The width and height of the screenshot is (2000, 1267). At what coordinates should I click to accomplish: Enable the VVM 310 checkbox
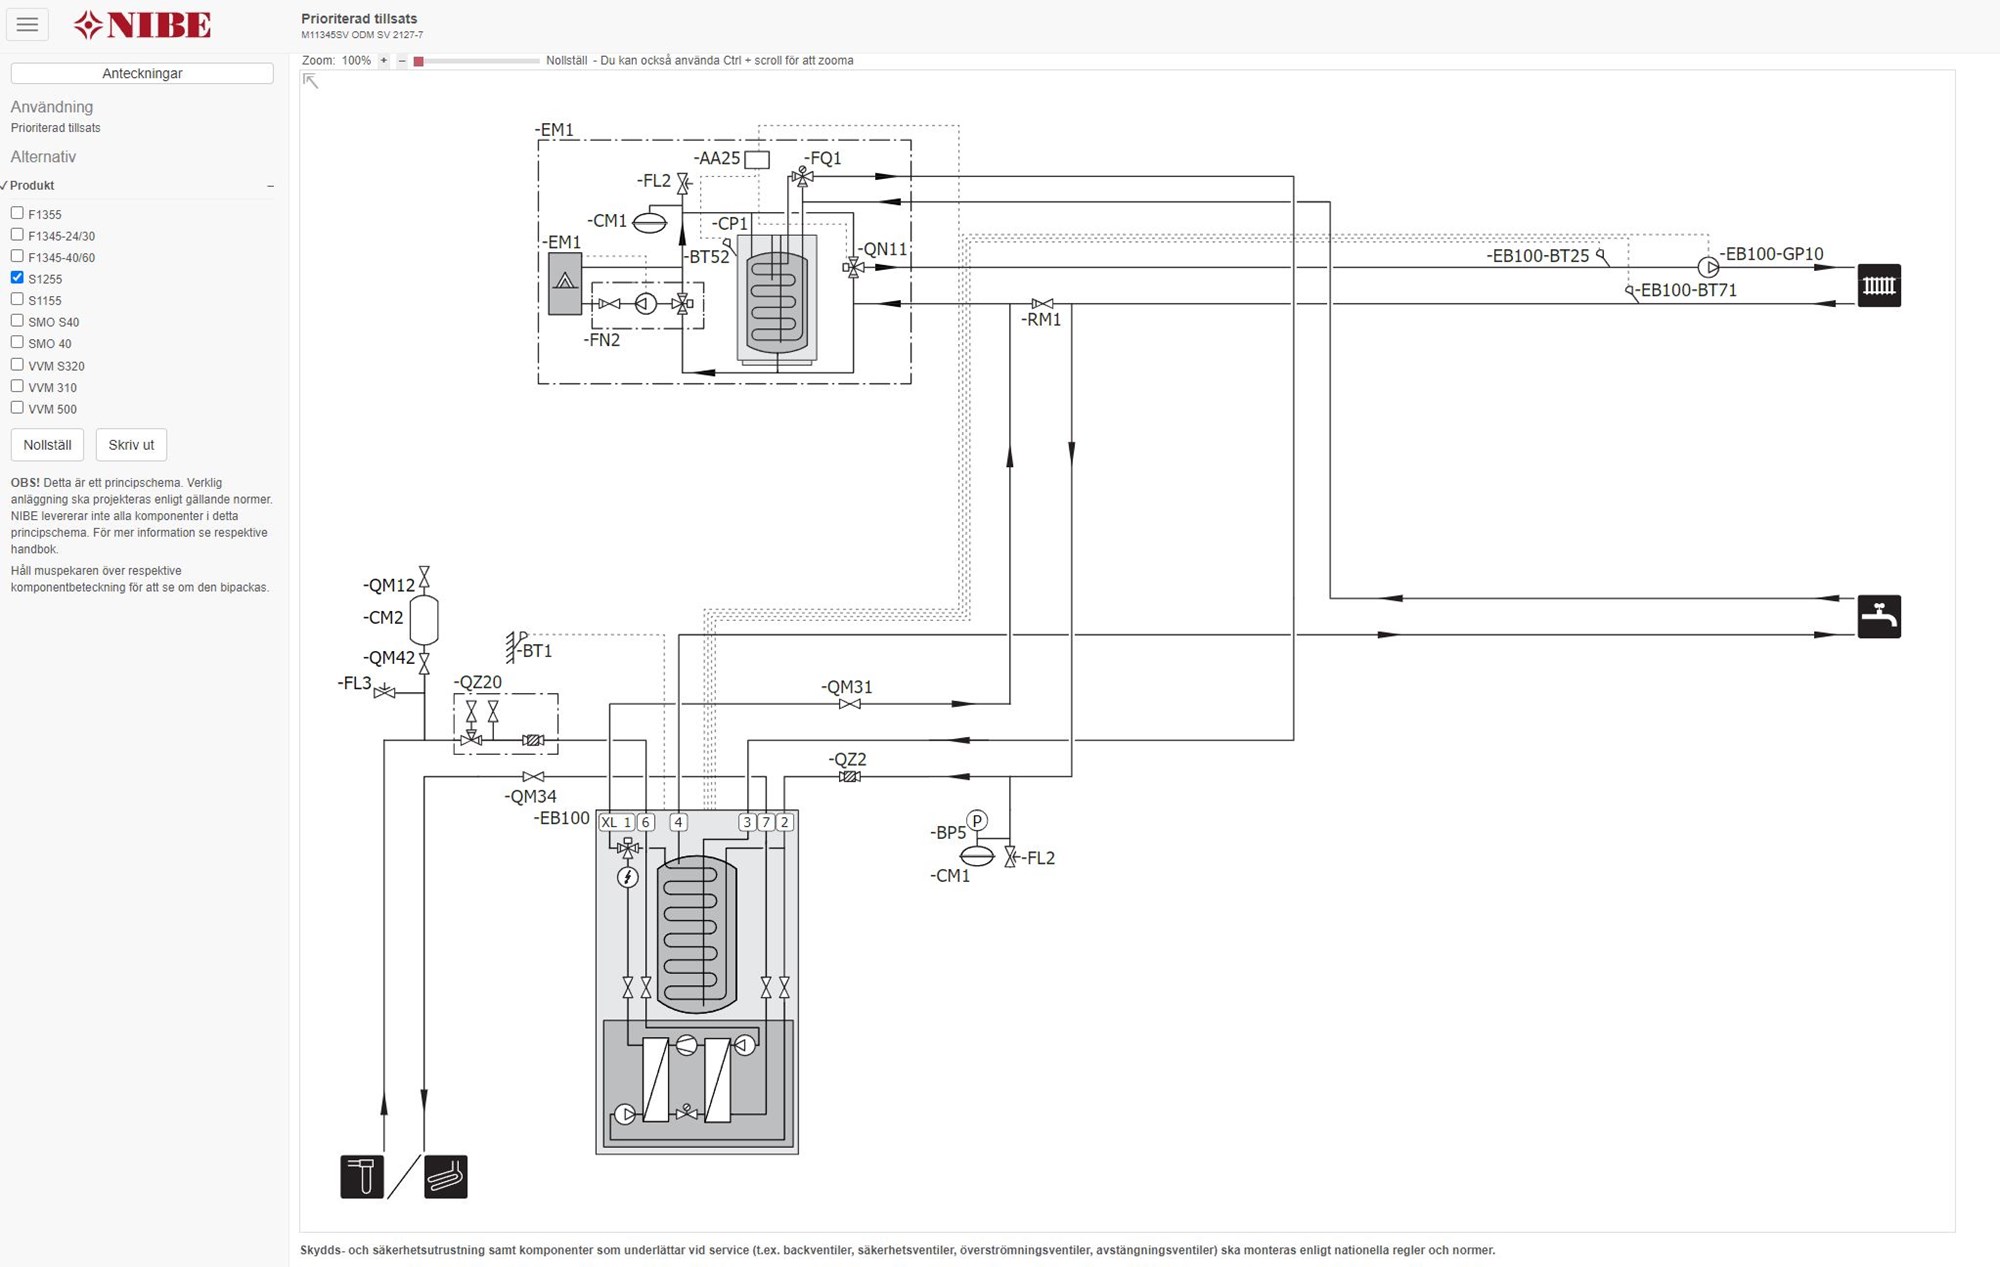click(17, 386)
